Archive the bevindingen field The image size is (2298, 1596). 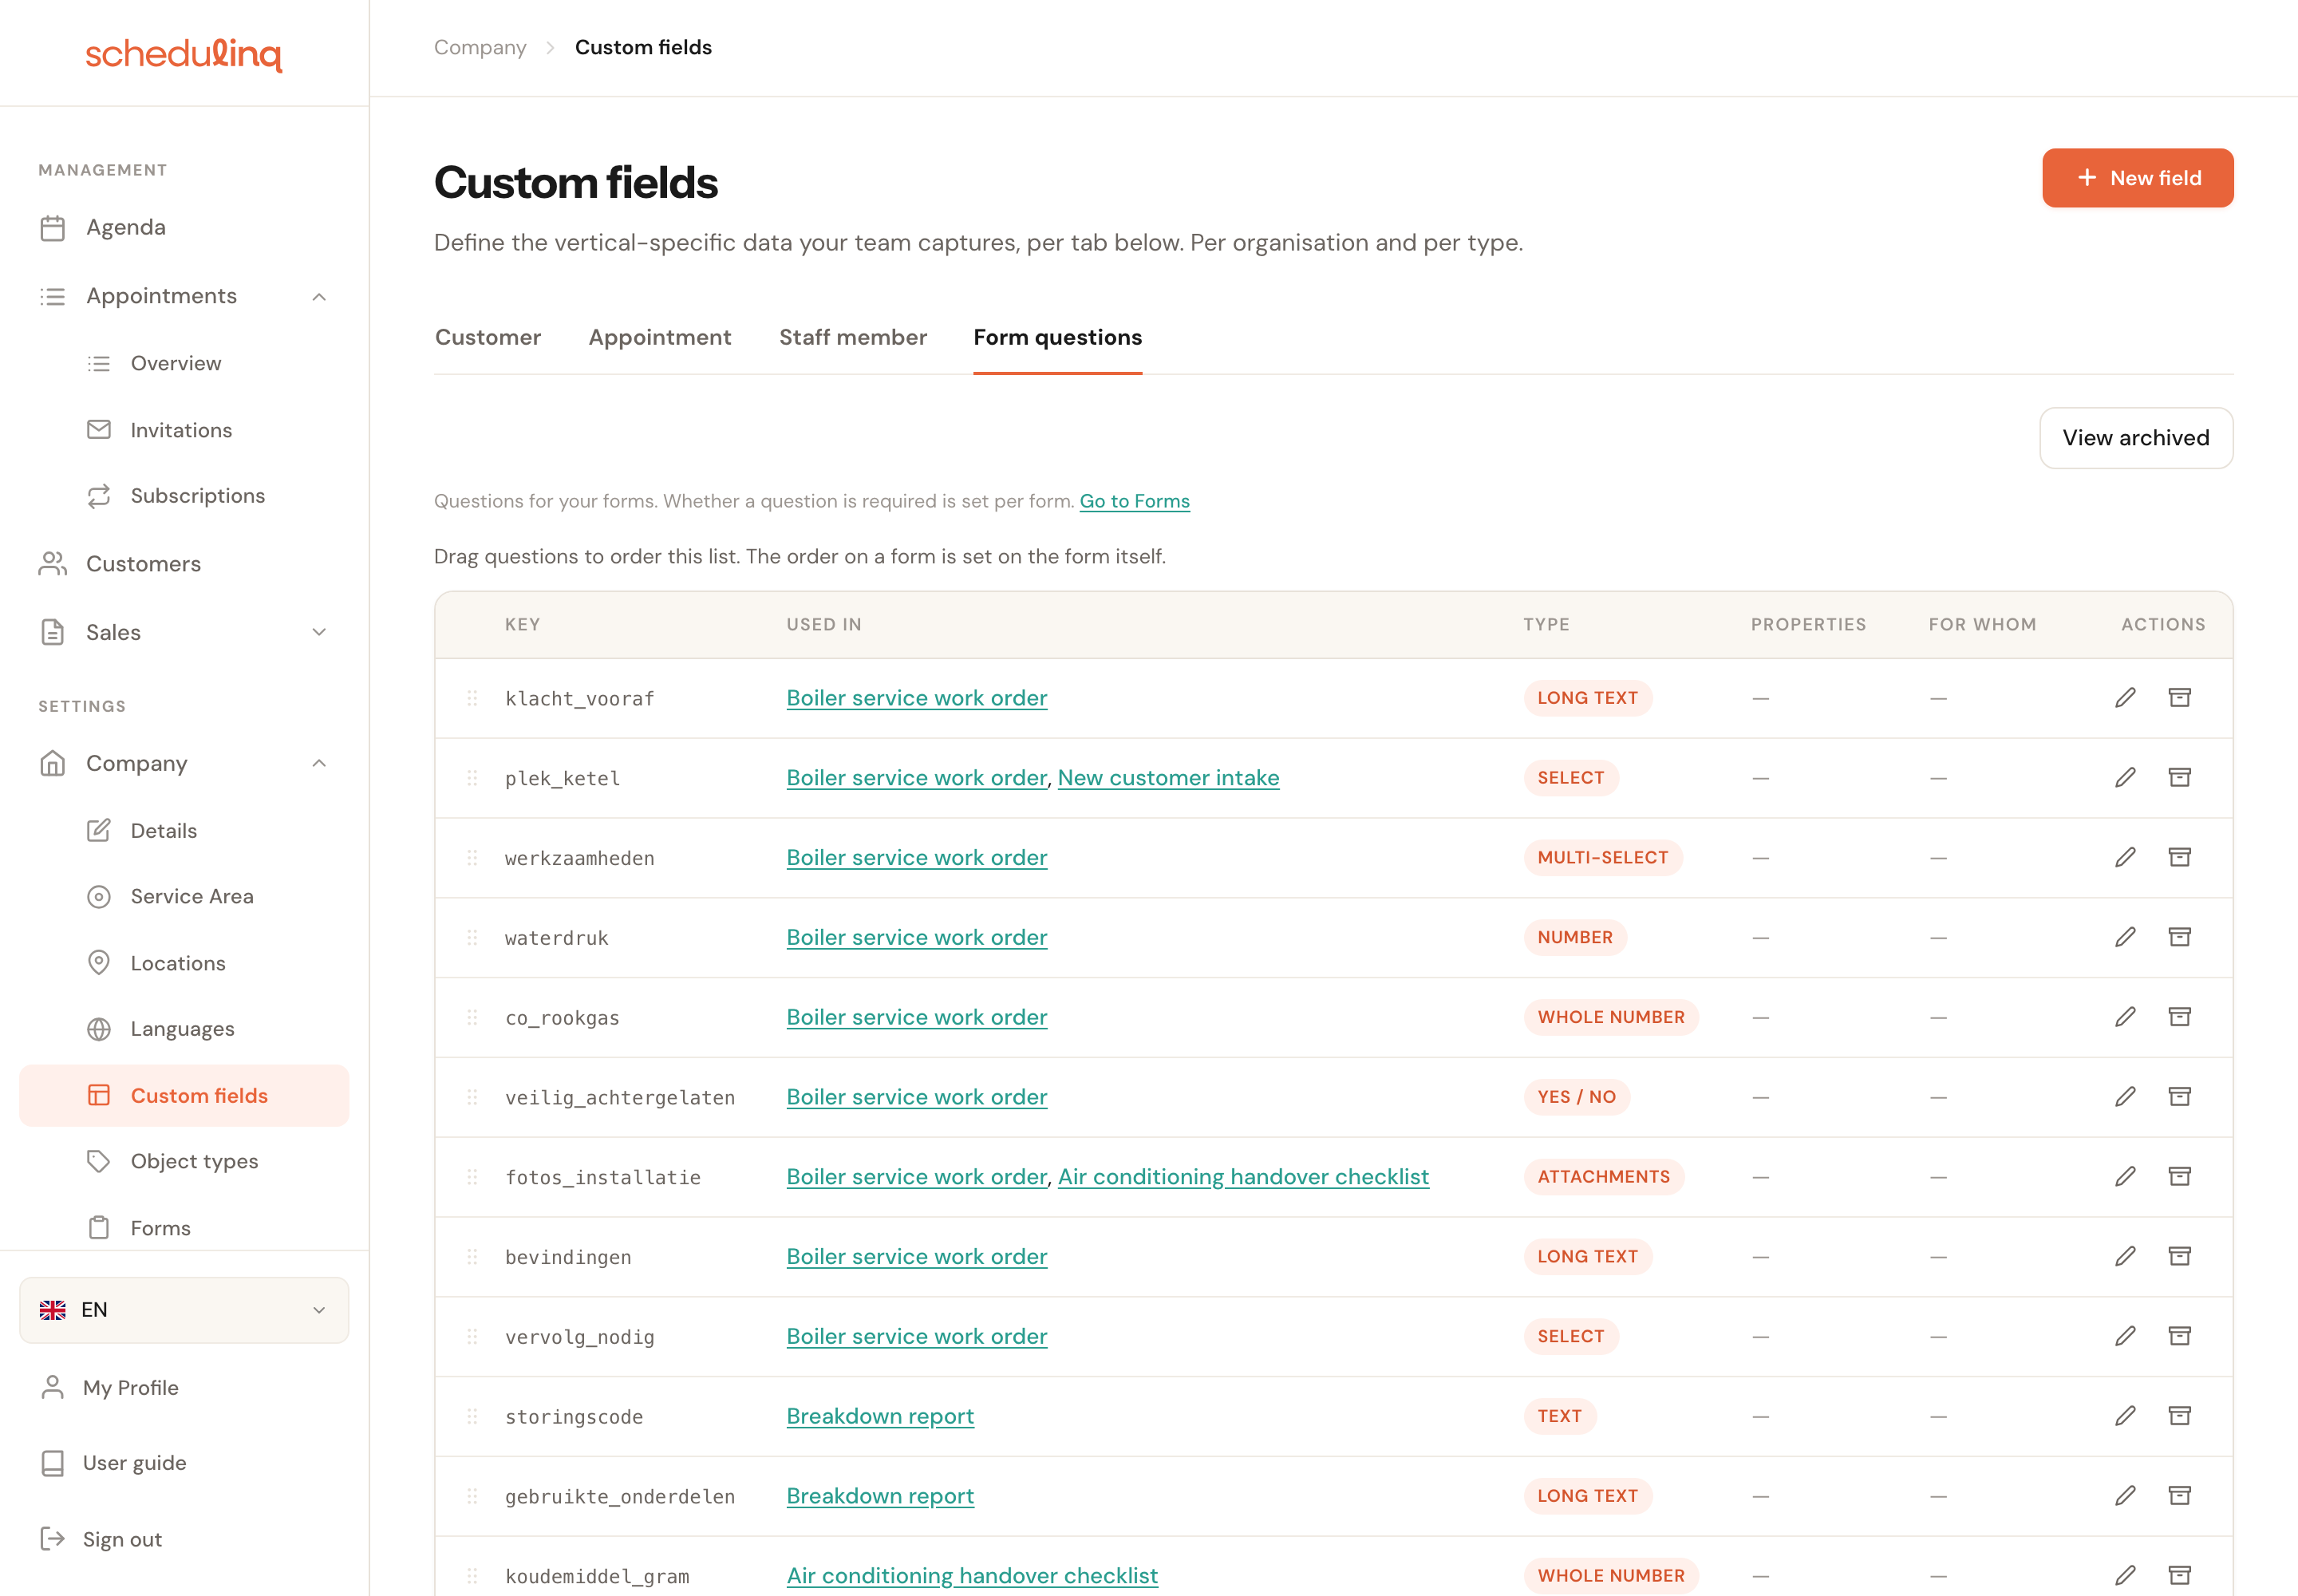(x=2179, y=1256)
